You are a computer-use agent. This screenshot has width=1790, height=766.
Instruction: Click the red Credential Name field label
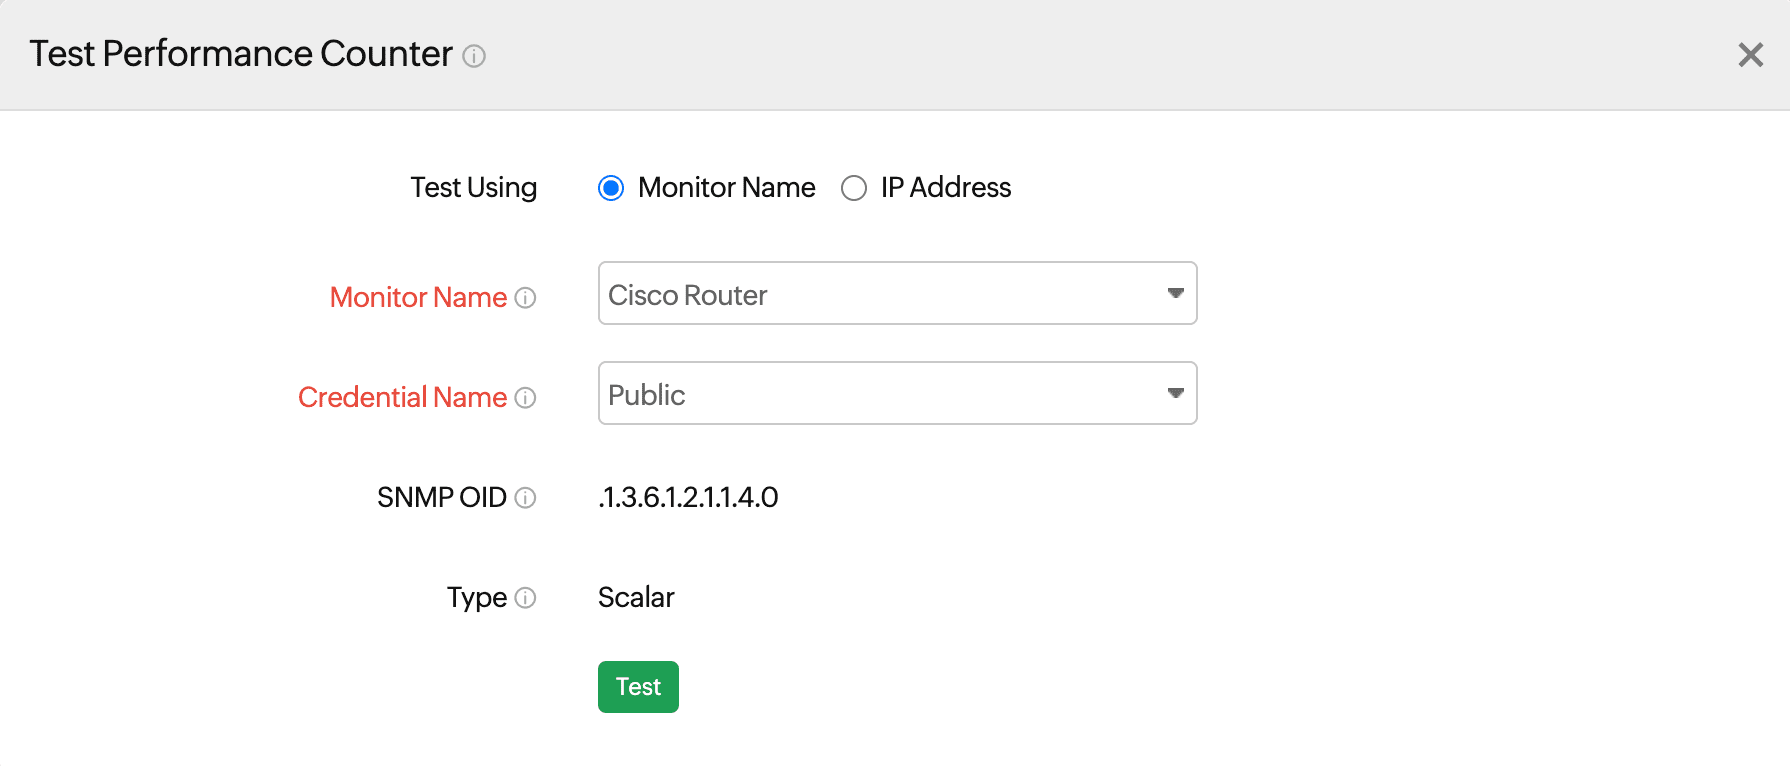(x=402, y=398)
